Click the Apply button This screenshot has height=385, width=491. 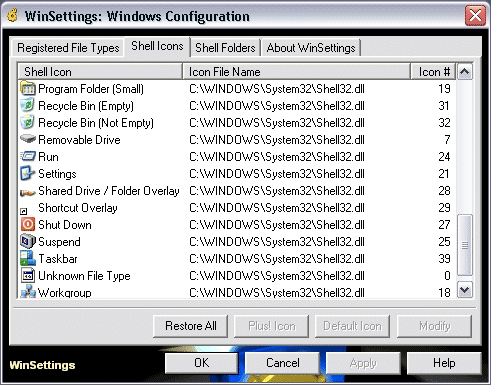(363, 363)
